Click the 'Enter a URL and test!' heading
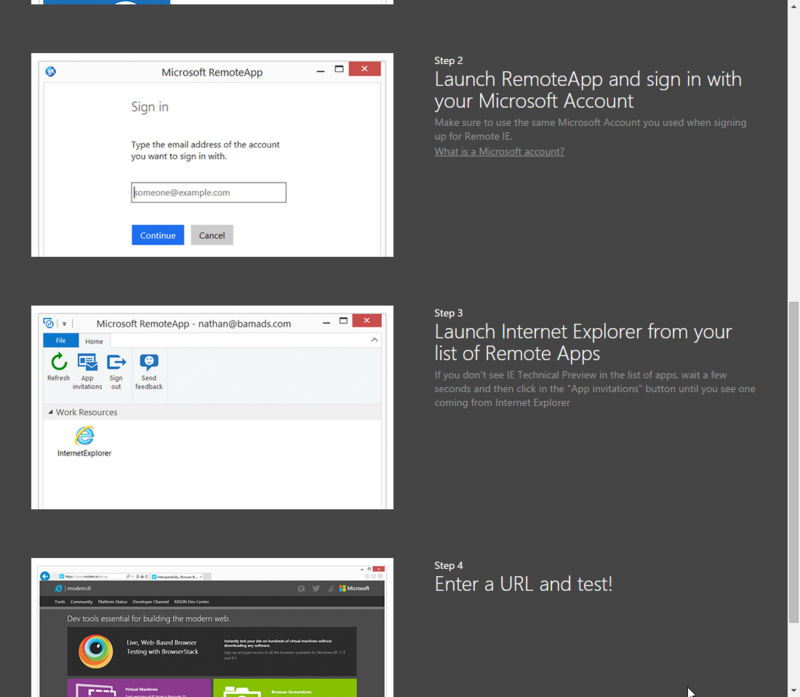The height and width of the screenshot is (697, 800). click(x=523, y=584)
